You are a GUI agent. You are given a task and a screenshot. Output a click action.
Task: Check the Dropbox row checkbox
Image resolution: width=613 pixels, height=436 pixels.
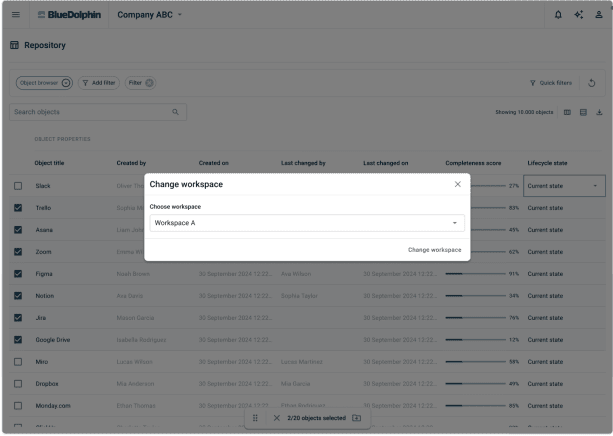[18, 384]
